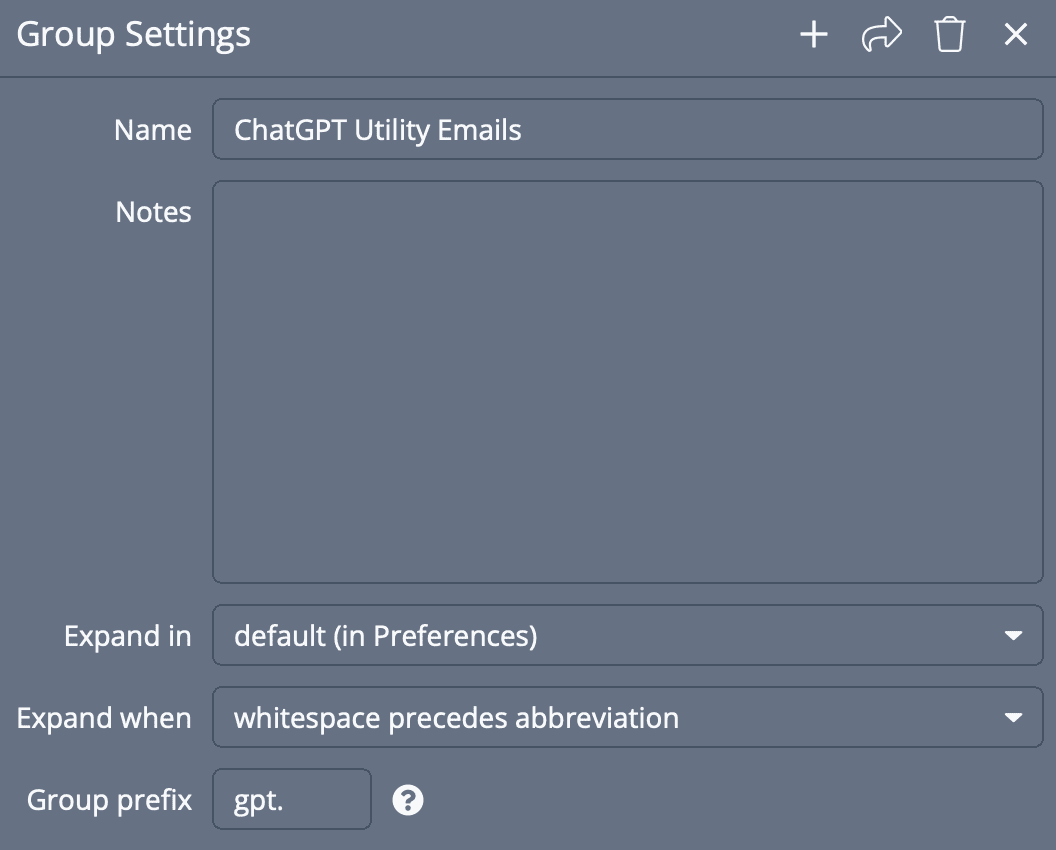
Task: Click the plus icon to add new snippet
Action: pyautogui.click(x=814, y=34)
